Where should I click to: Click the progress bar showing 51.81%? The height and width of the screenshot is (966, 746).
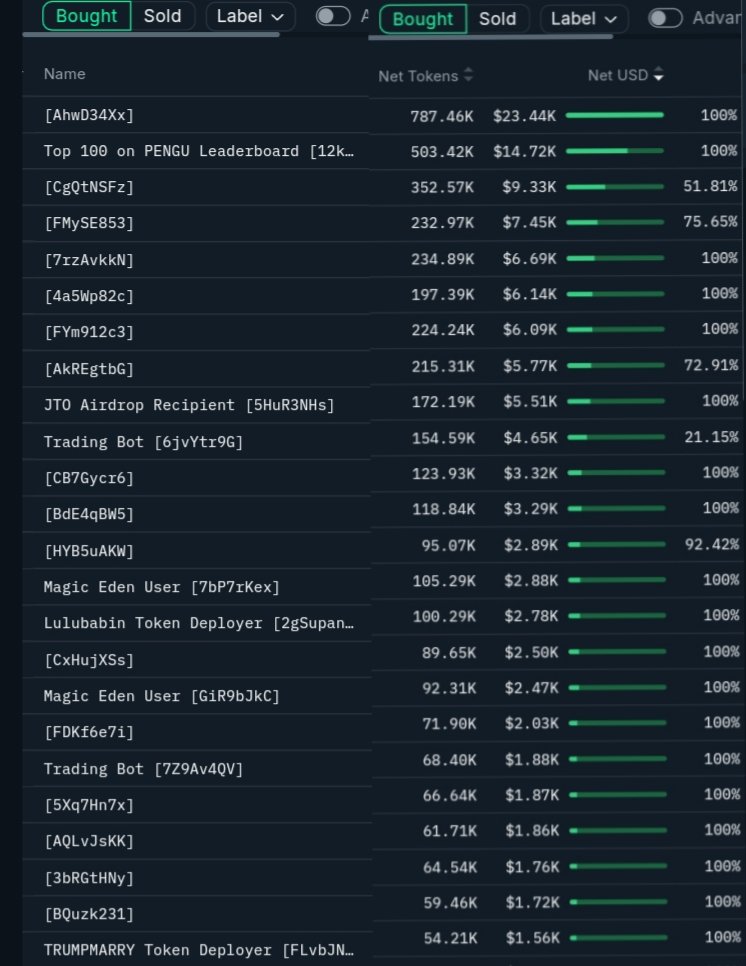(614, 187)
